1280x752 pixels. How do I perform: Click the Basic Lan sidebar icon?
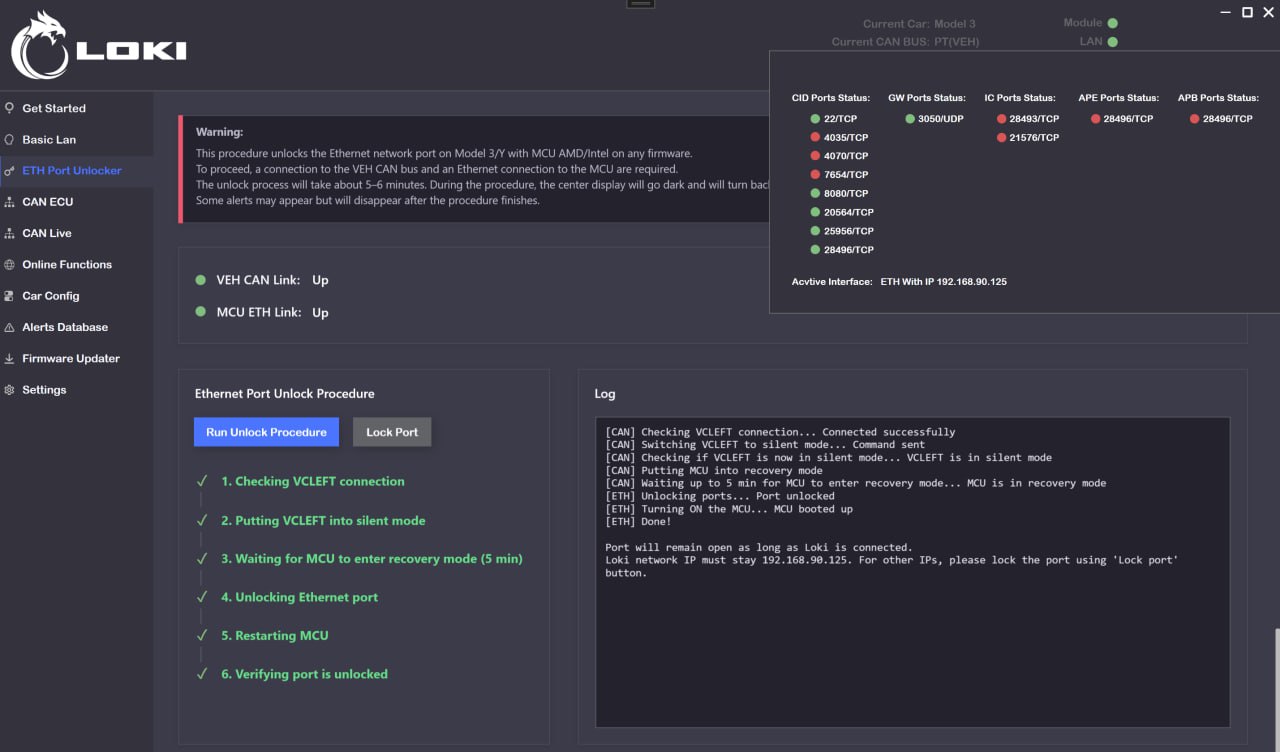[10, 139]
